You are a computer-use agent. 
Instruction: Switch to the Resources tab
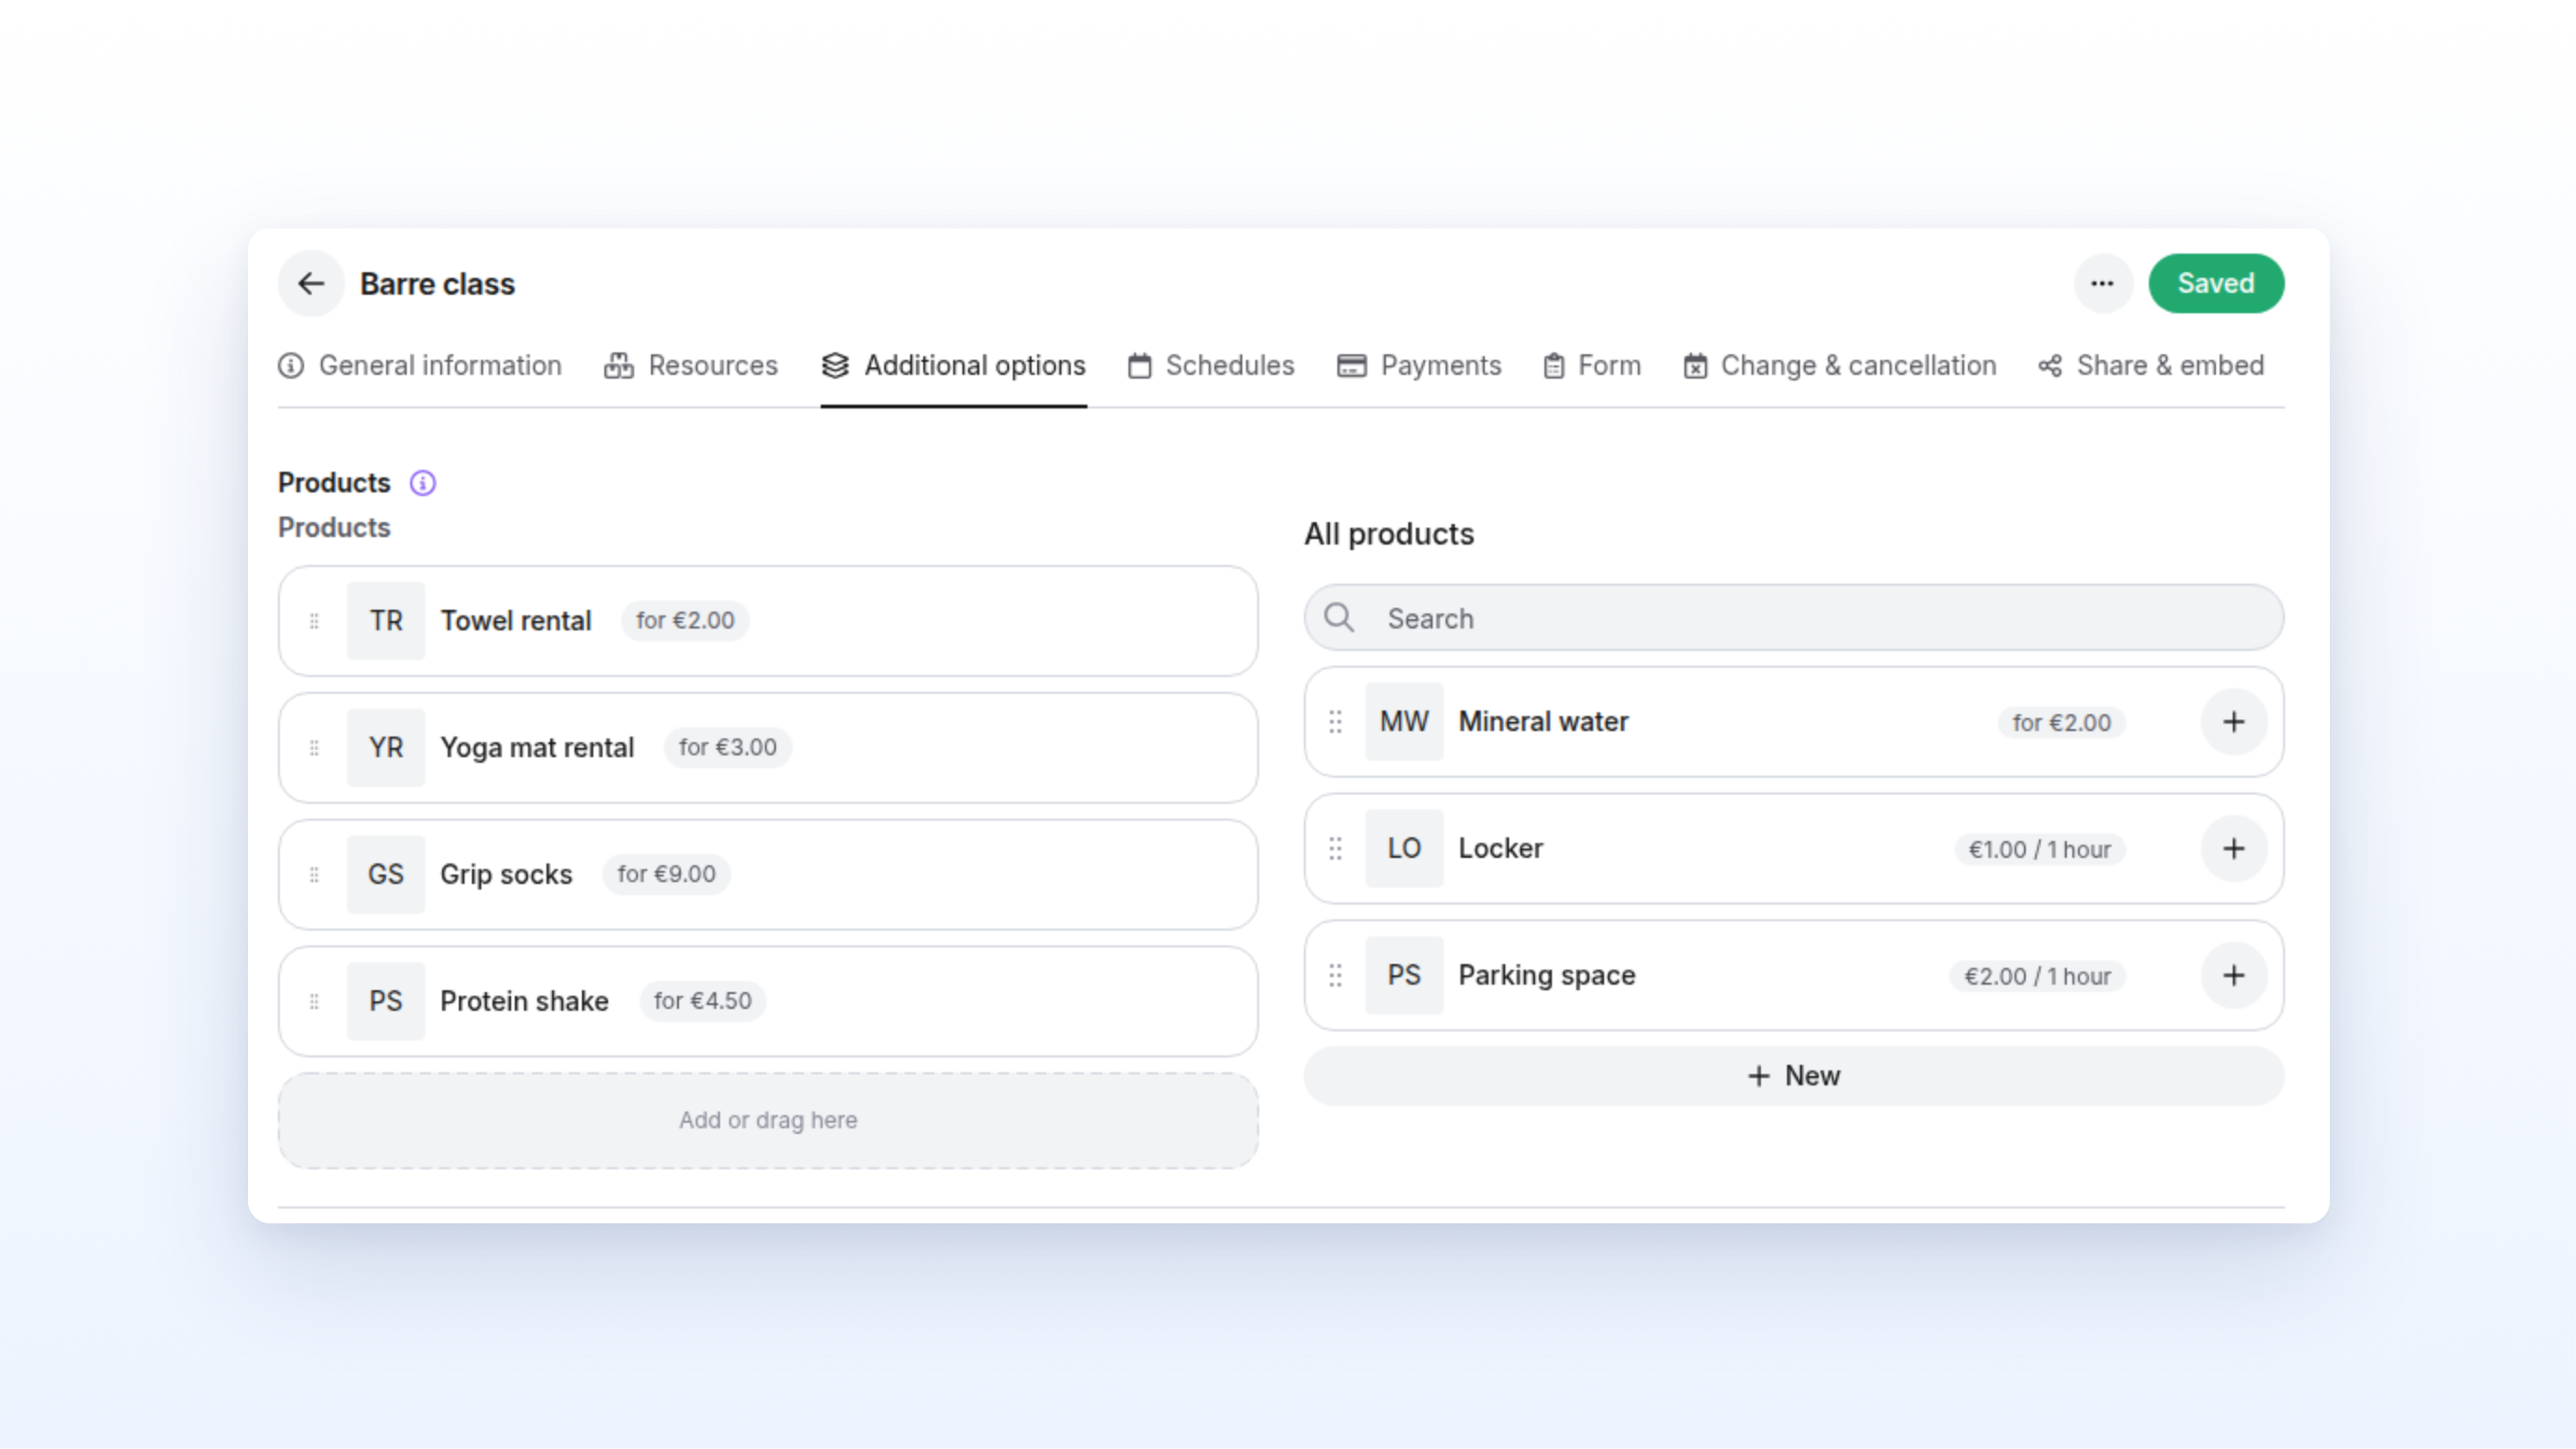tap(691, 366)
